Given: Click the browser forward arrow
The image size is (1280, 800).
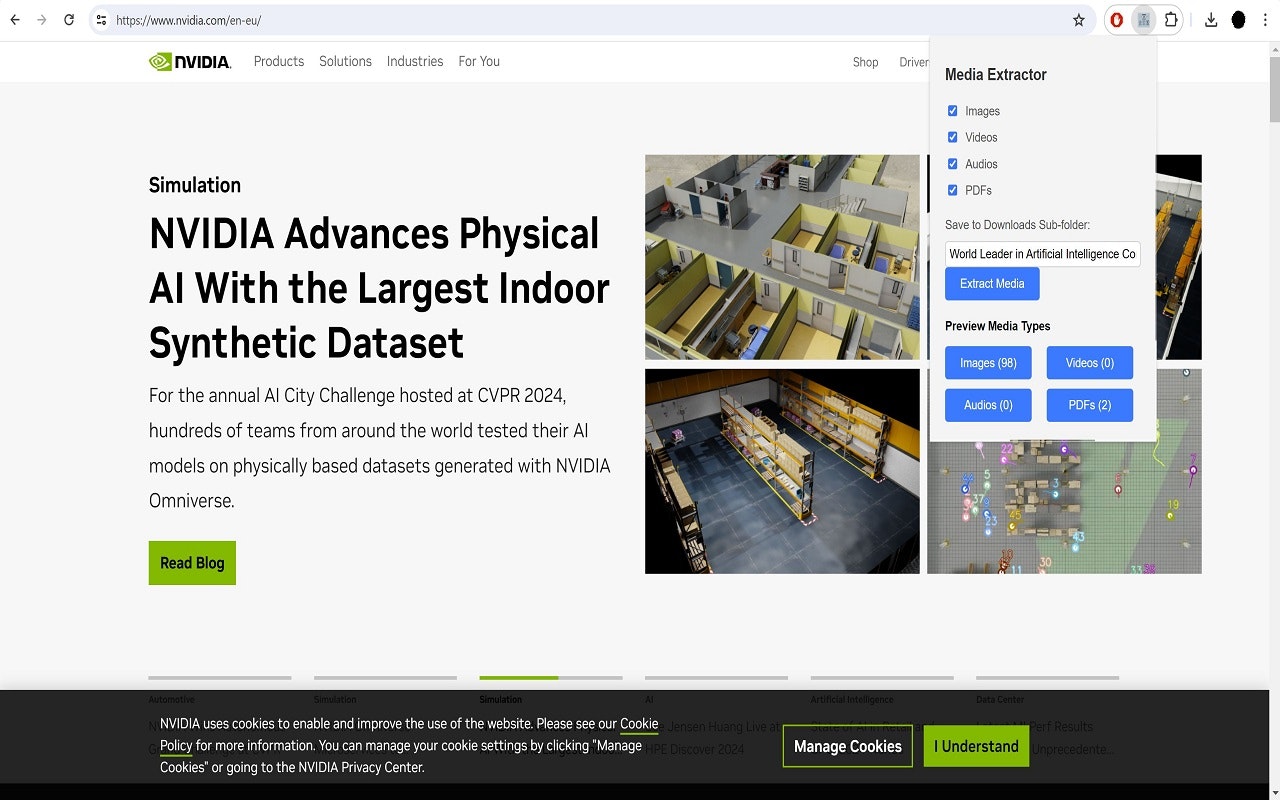Looking at the screenshot, I should [x=41, y=20].
